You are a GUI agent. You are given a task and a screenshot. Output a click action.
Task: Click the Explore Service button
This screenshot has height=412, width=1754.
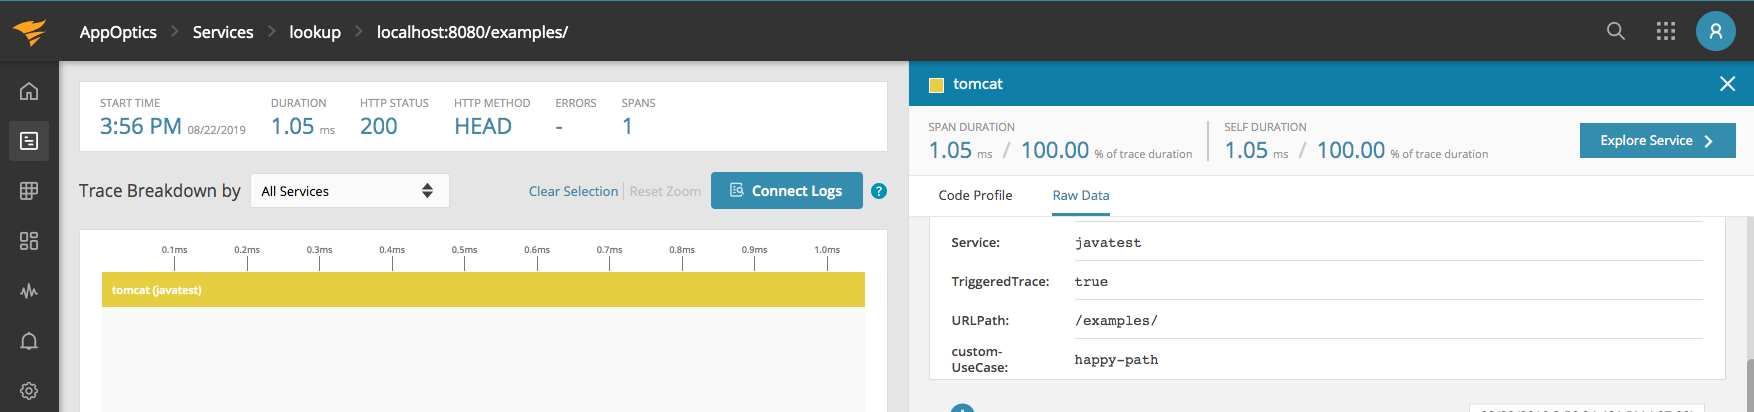click(x=1657, y=141)
